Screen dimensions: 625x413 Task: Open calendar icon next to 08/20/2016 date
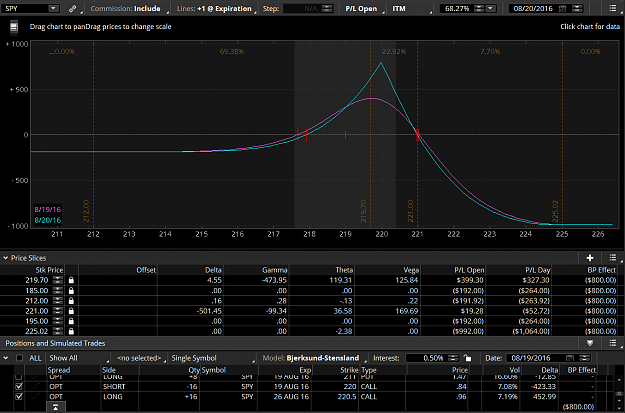562,8
